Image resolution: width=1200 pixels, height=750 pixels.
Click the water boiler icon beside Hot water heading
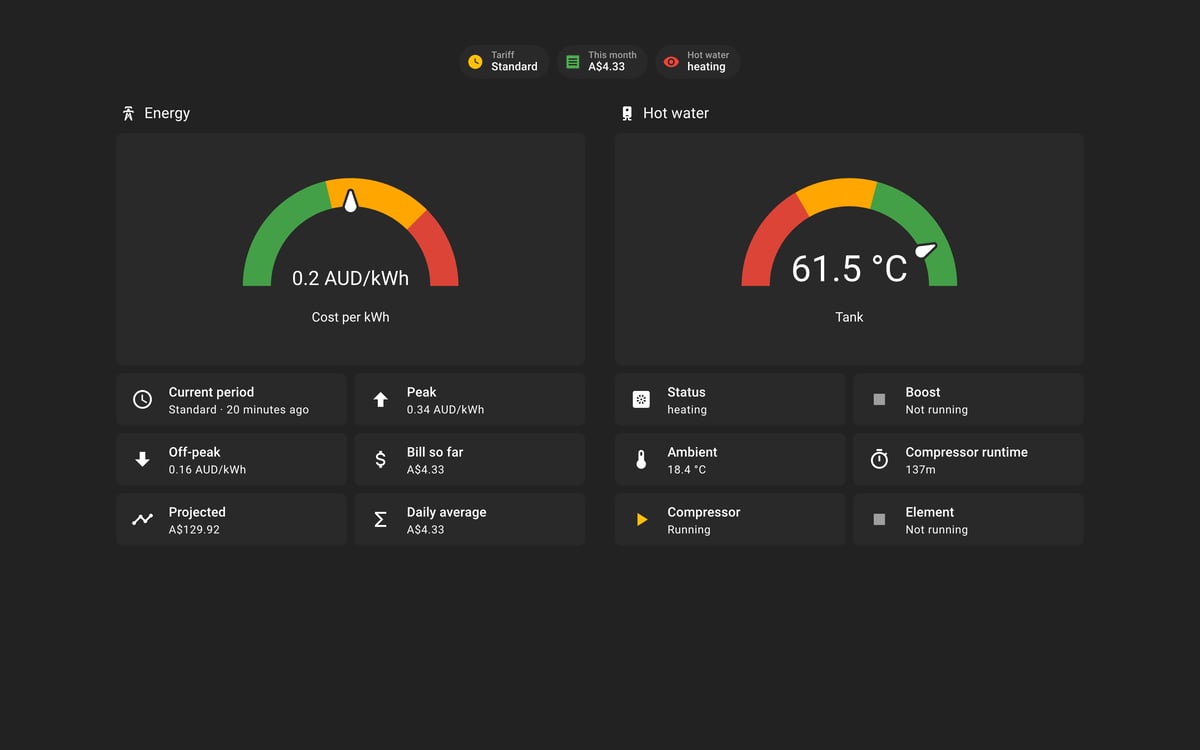627,113
